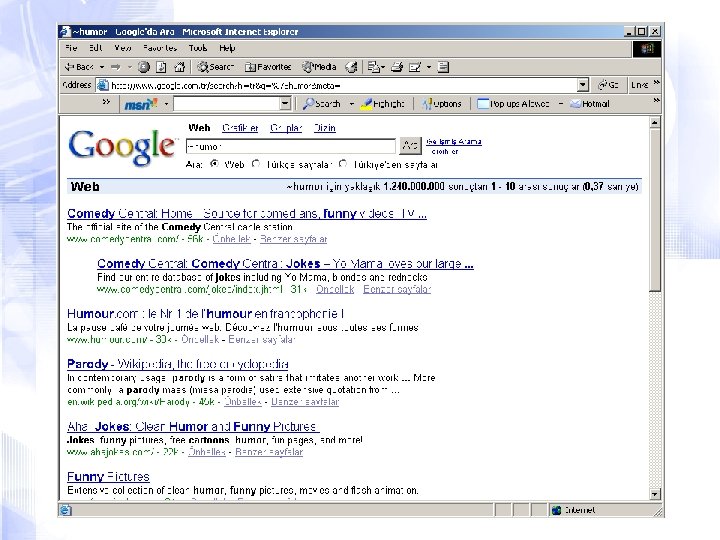Open the Tools menu
Screen dimensions: 720x540
click(x=198, y=48)
